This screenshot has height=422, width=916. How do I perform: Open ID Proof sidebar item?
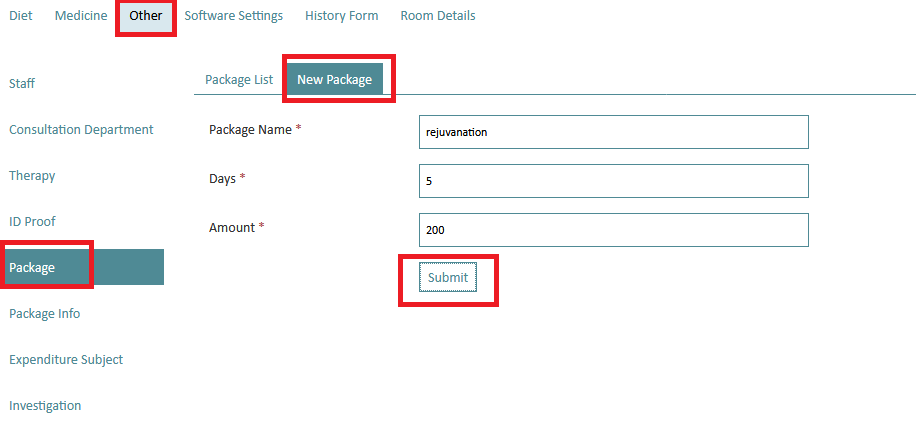click(33, 222)
